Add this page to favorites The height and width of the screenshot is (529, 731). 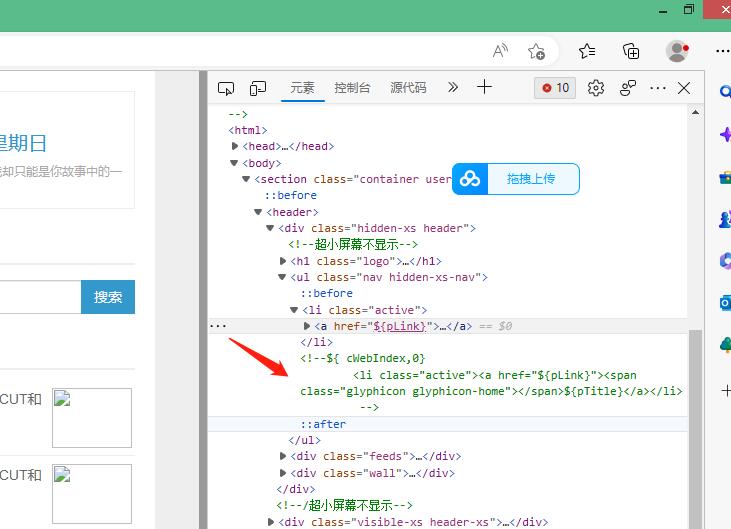[537, 51]
